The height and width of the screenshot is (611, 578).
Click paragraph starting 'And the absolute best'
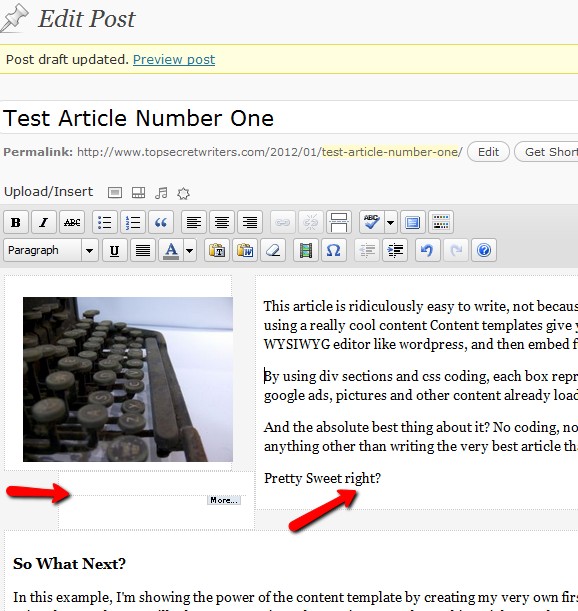pos(421,436)
